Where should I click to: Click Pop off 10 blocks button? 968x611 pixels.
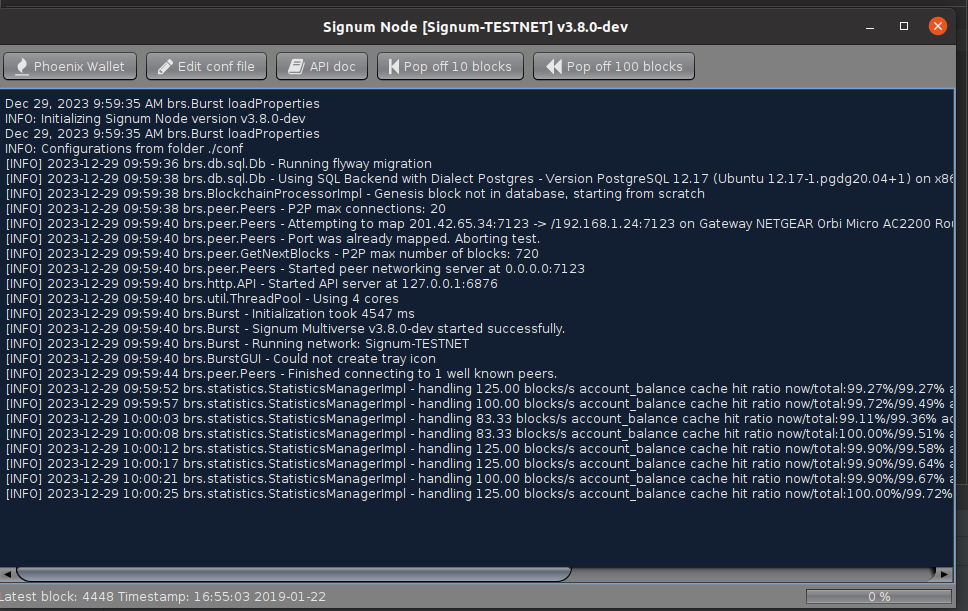pos(450,66)
